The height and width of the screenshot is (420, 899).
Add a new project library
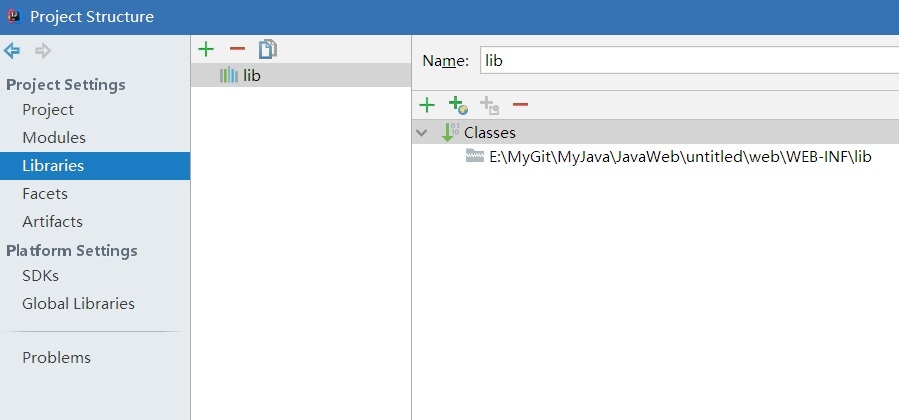coord(206,49)
